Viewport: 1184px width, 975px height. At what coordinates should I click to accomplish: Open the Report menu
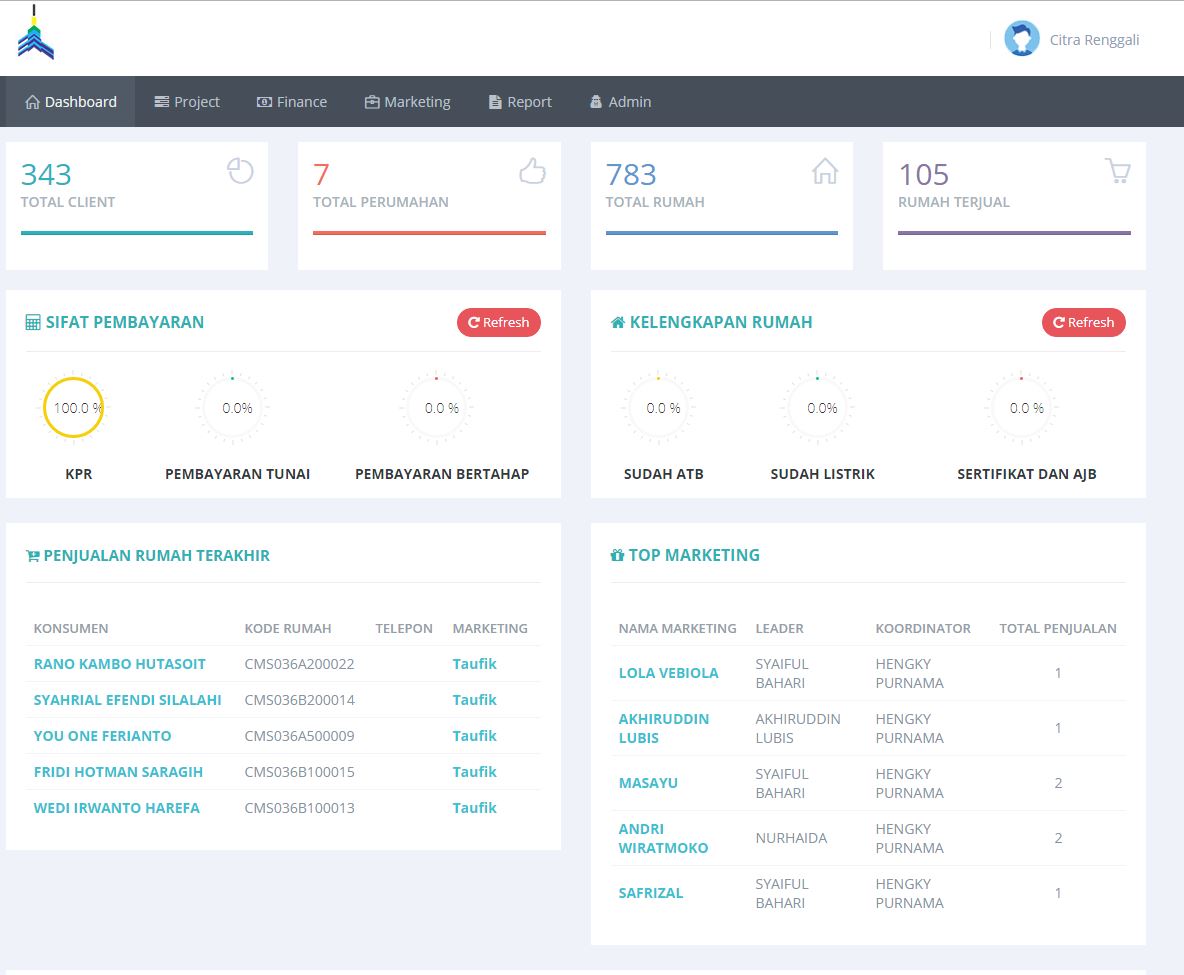(520, 102)
